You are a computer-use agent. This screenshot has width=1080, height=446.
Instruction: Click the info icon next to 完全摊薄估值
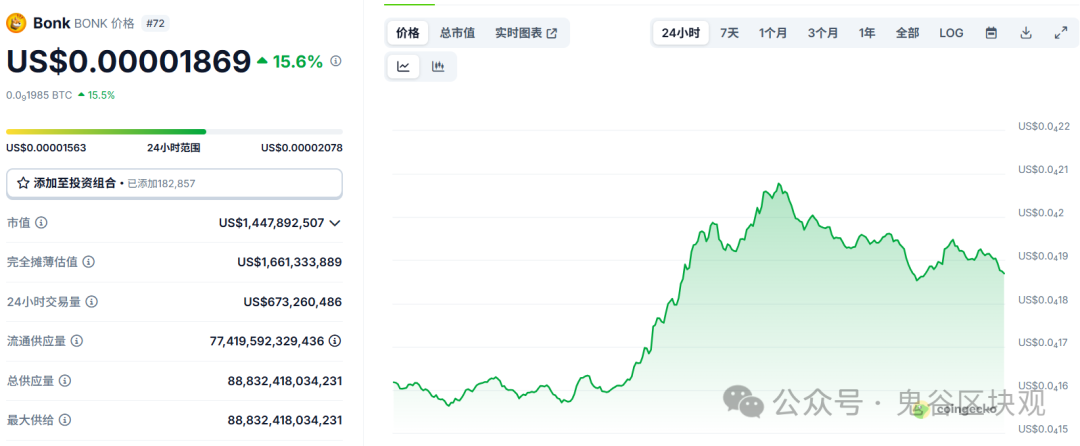89,262
